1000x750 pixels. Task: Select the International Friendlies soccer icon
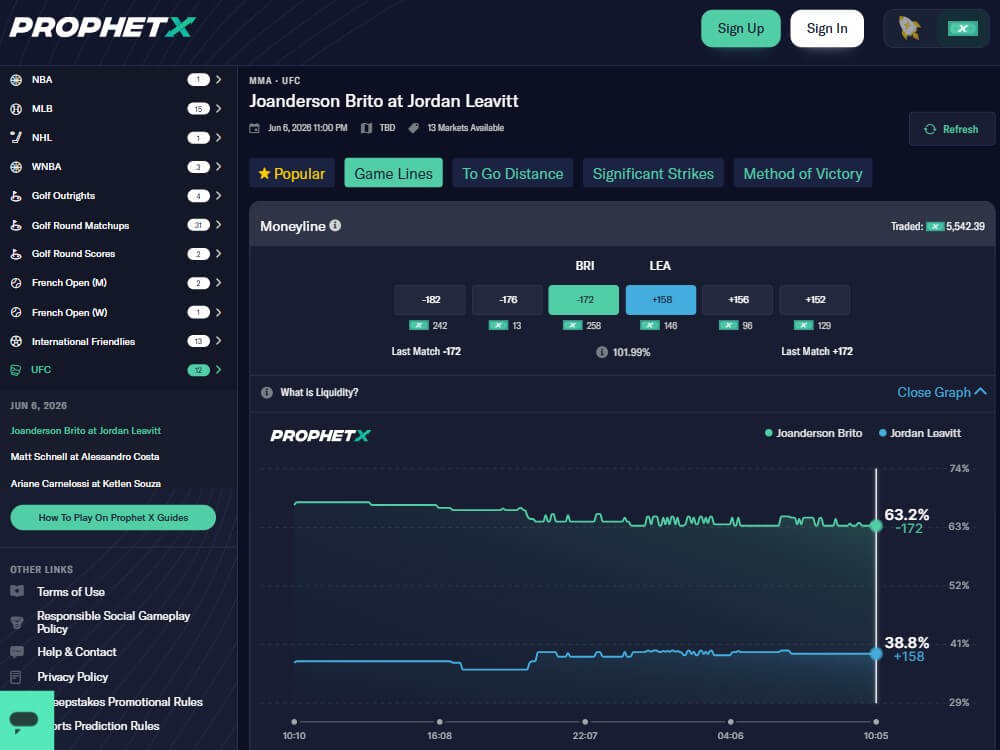[16, 341]
